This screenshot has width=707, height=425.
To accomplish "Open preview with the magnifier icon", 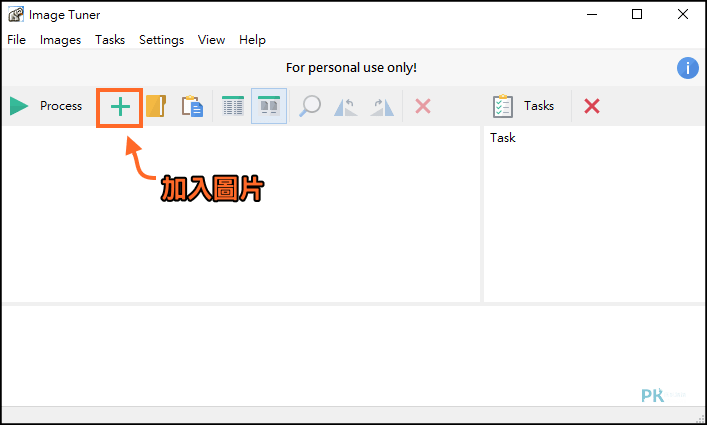I will tap(310, 106).
